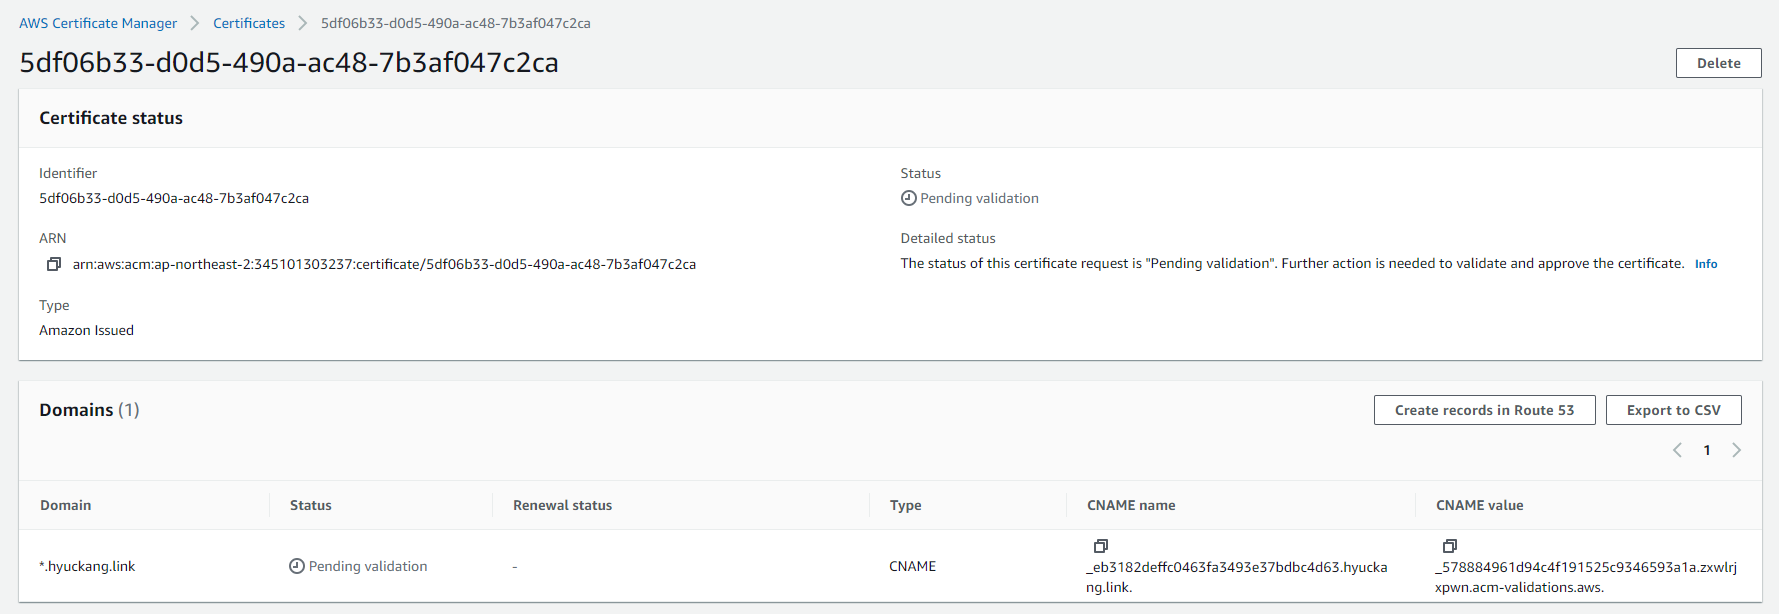
Task: Go to next page of domains
Action: [x=1737, y=450]
